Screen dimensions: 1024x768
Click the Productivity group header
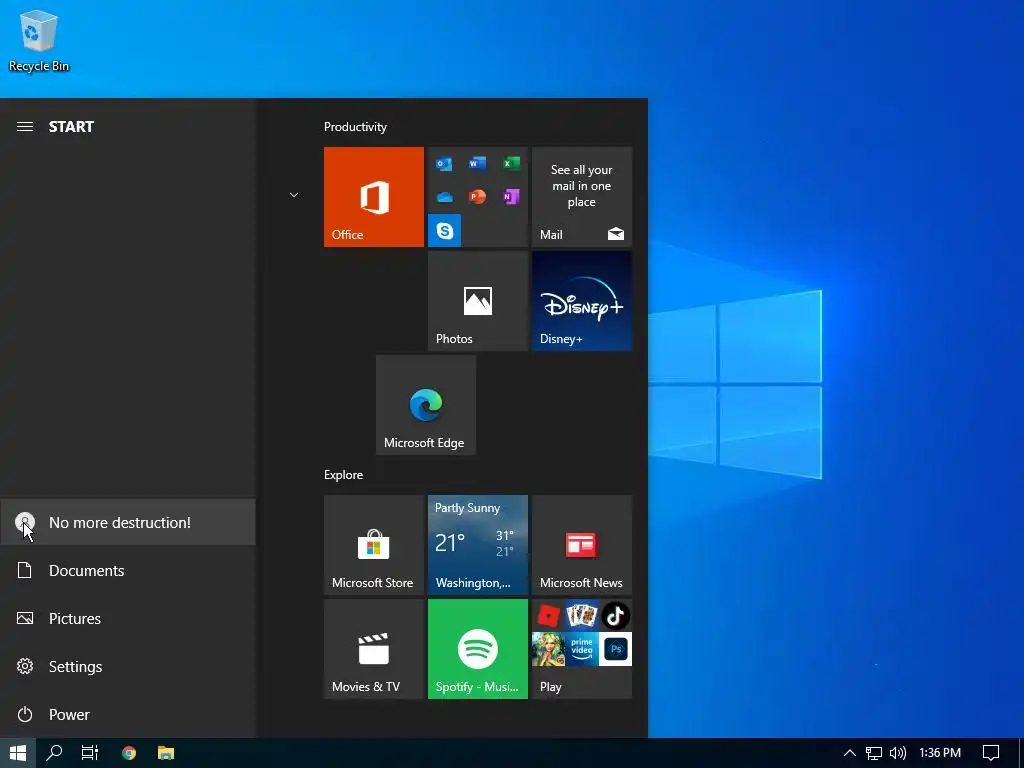(x=355, y=127)
